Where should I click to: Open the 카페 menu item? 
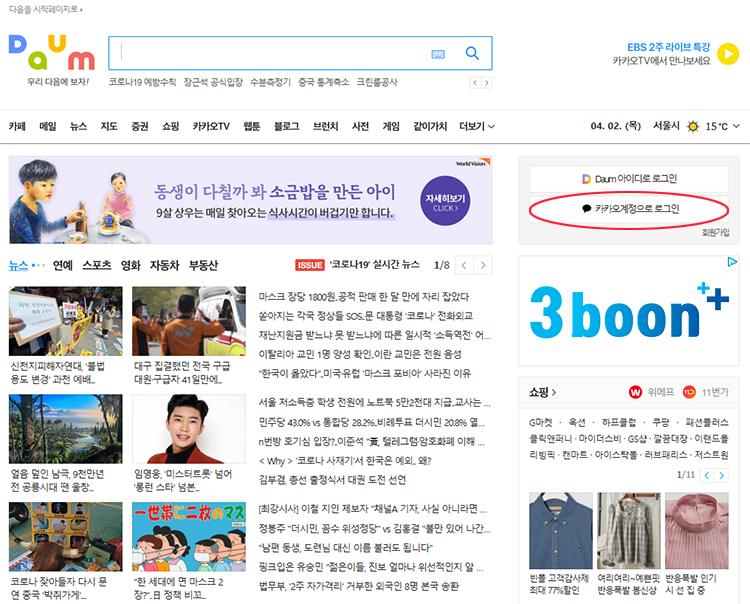(17, 126)
